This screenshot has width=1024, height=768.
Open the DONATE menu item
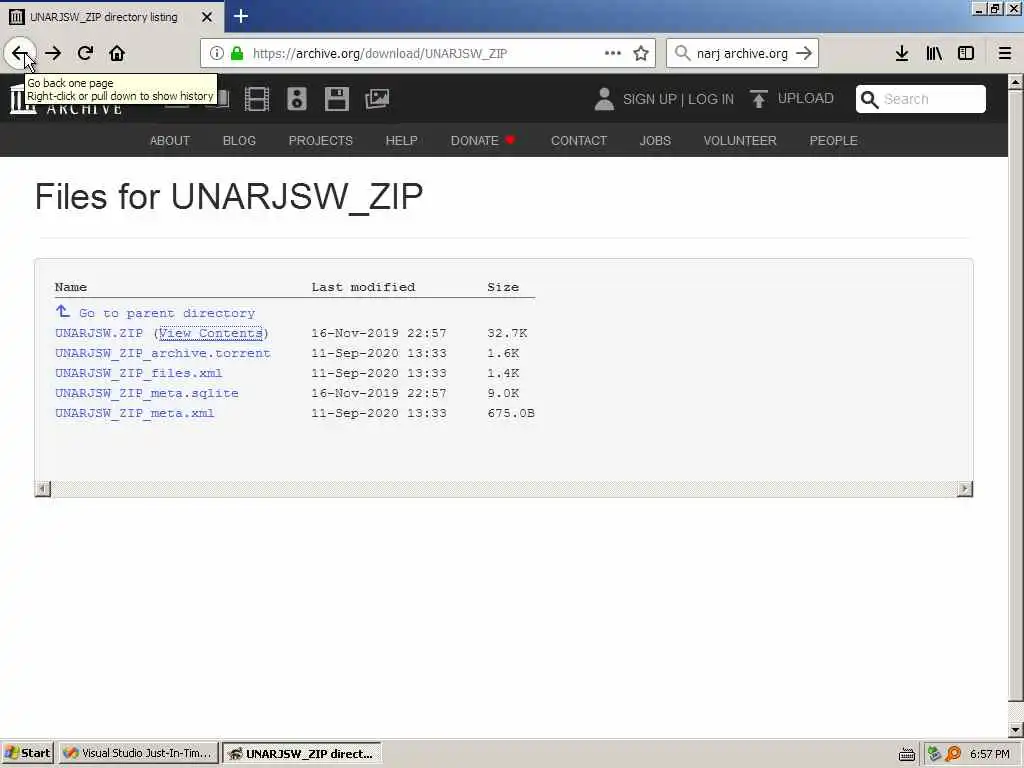[483, 140]
